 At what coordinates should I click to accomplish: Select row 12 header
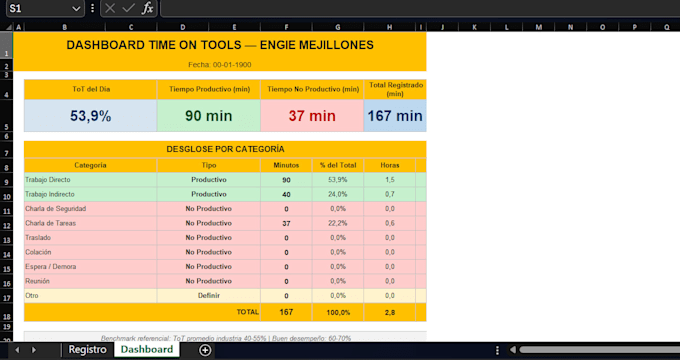point(7,223)
